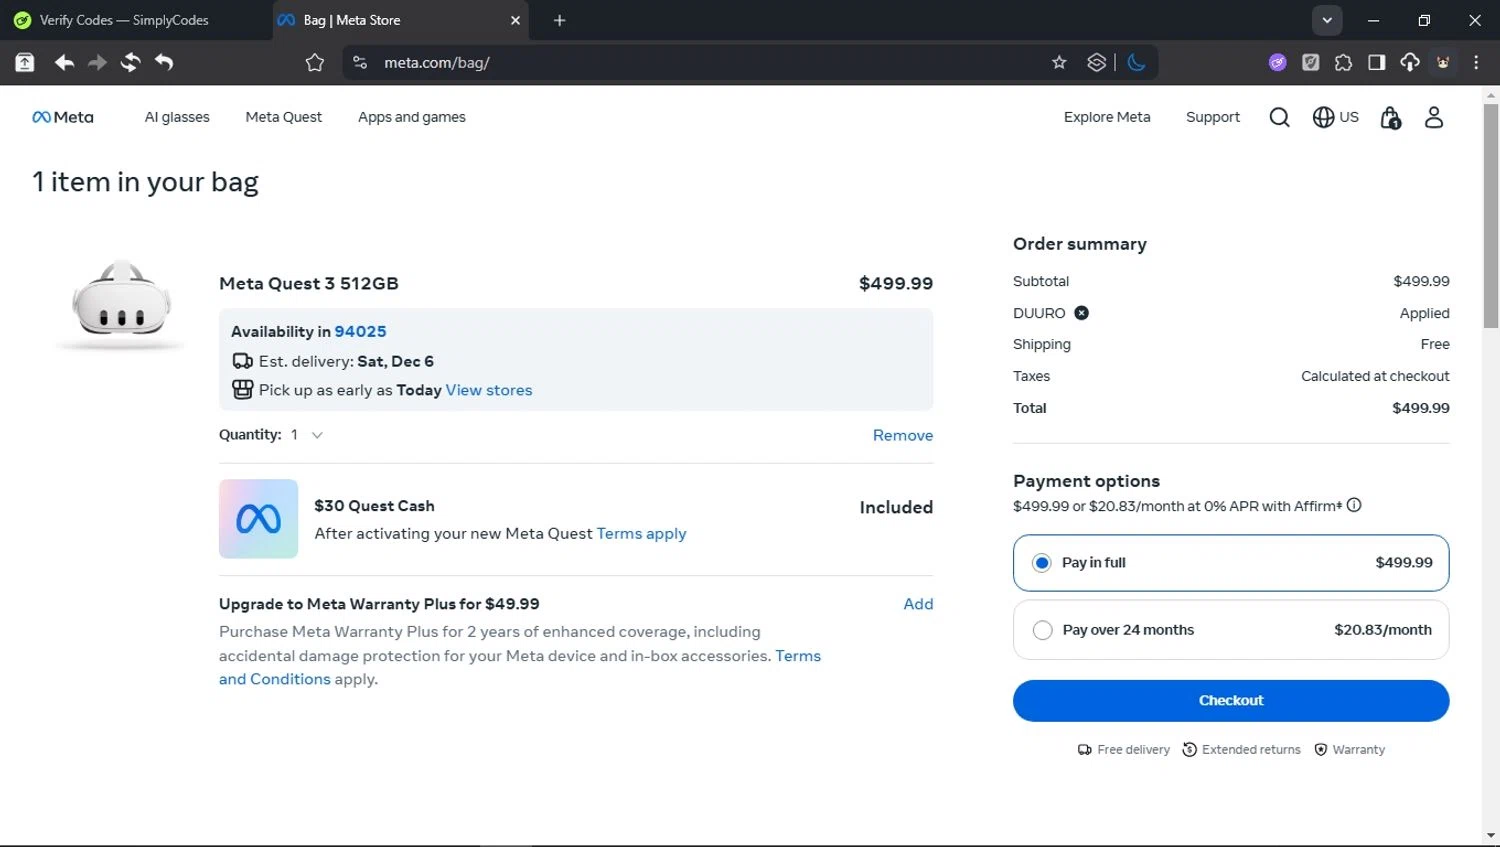Click the undo arrow toolbar icon
This screenshot has height=847, width=1500.
pyautogui.click(x=164, y=62)
